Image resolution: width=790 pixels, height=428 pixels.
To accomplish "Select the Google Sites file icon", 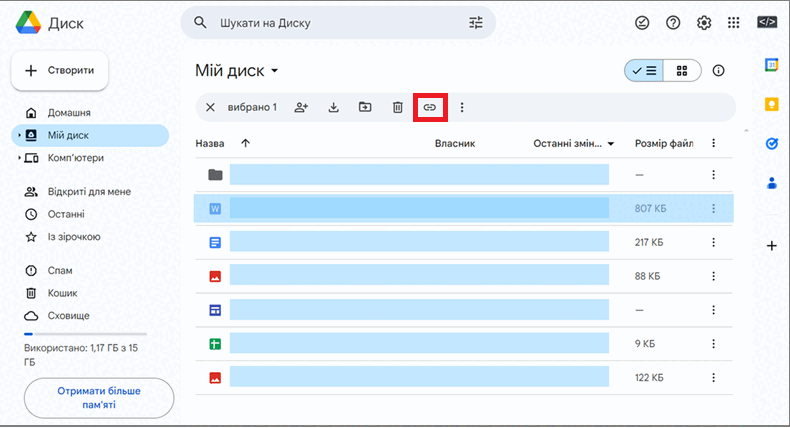I will 215,310.
